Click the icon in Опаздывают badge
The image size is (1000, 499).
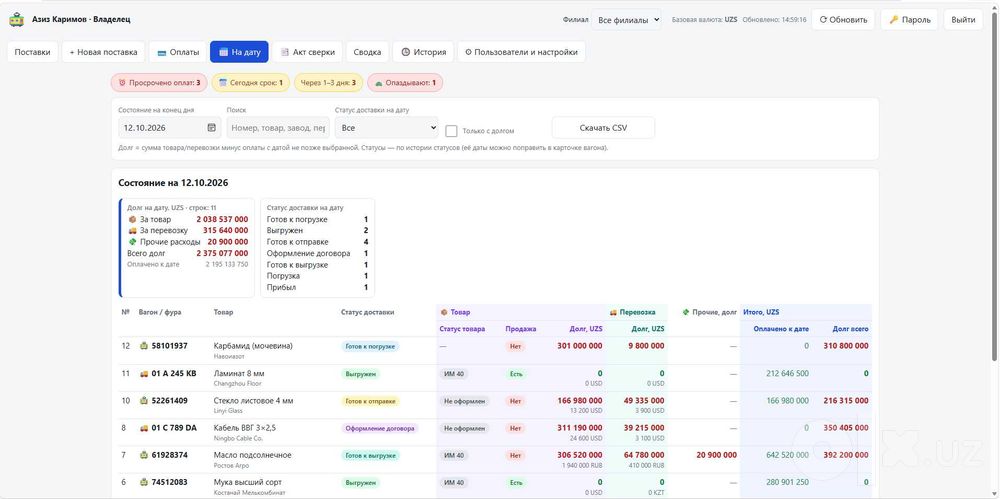pyautogui.click(x=379, y=83)
